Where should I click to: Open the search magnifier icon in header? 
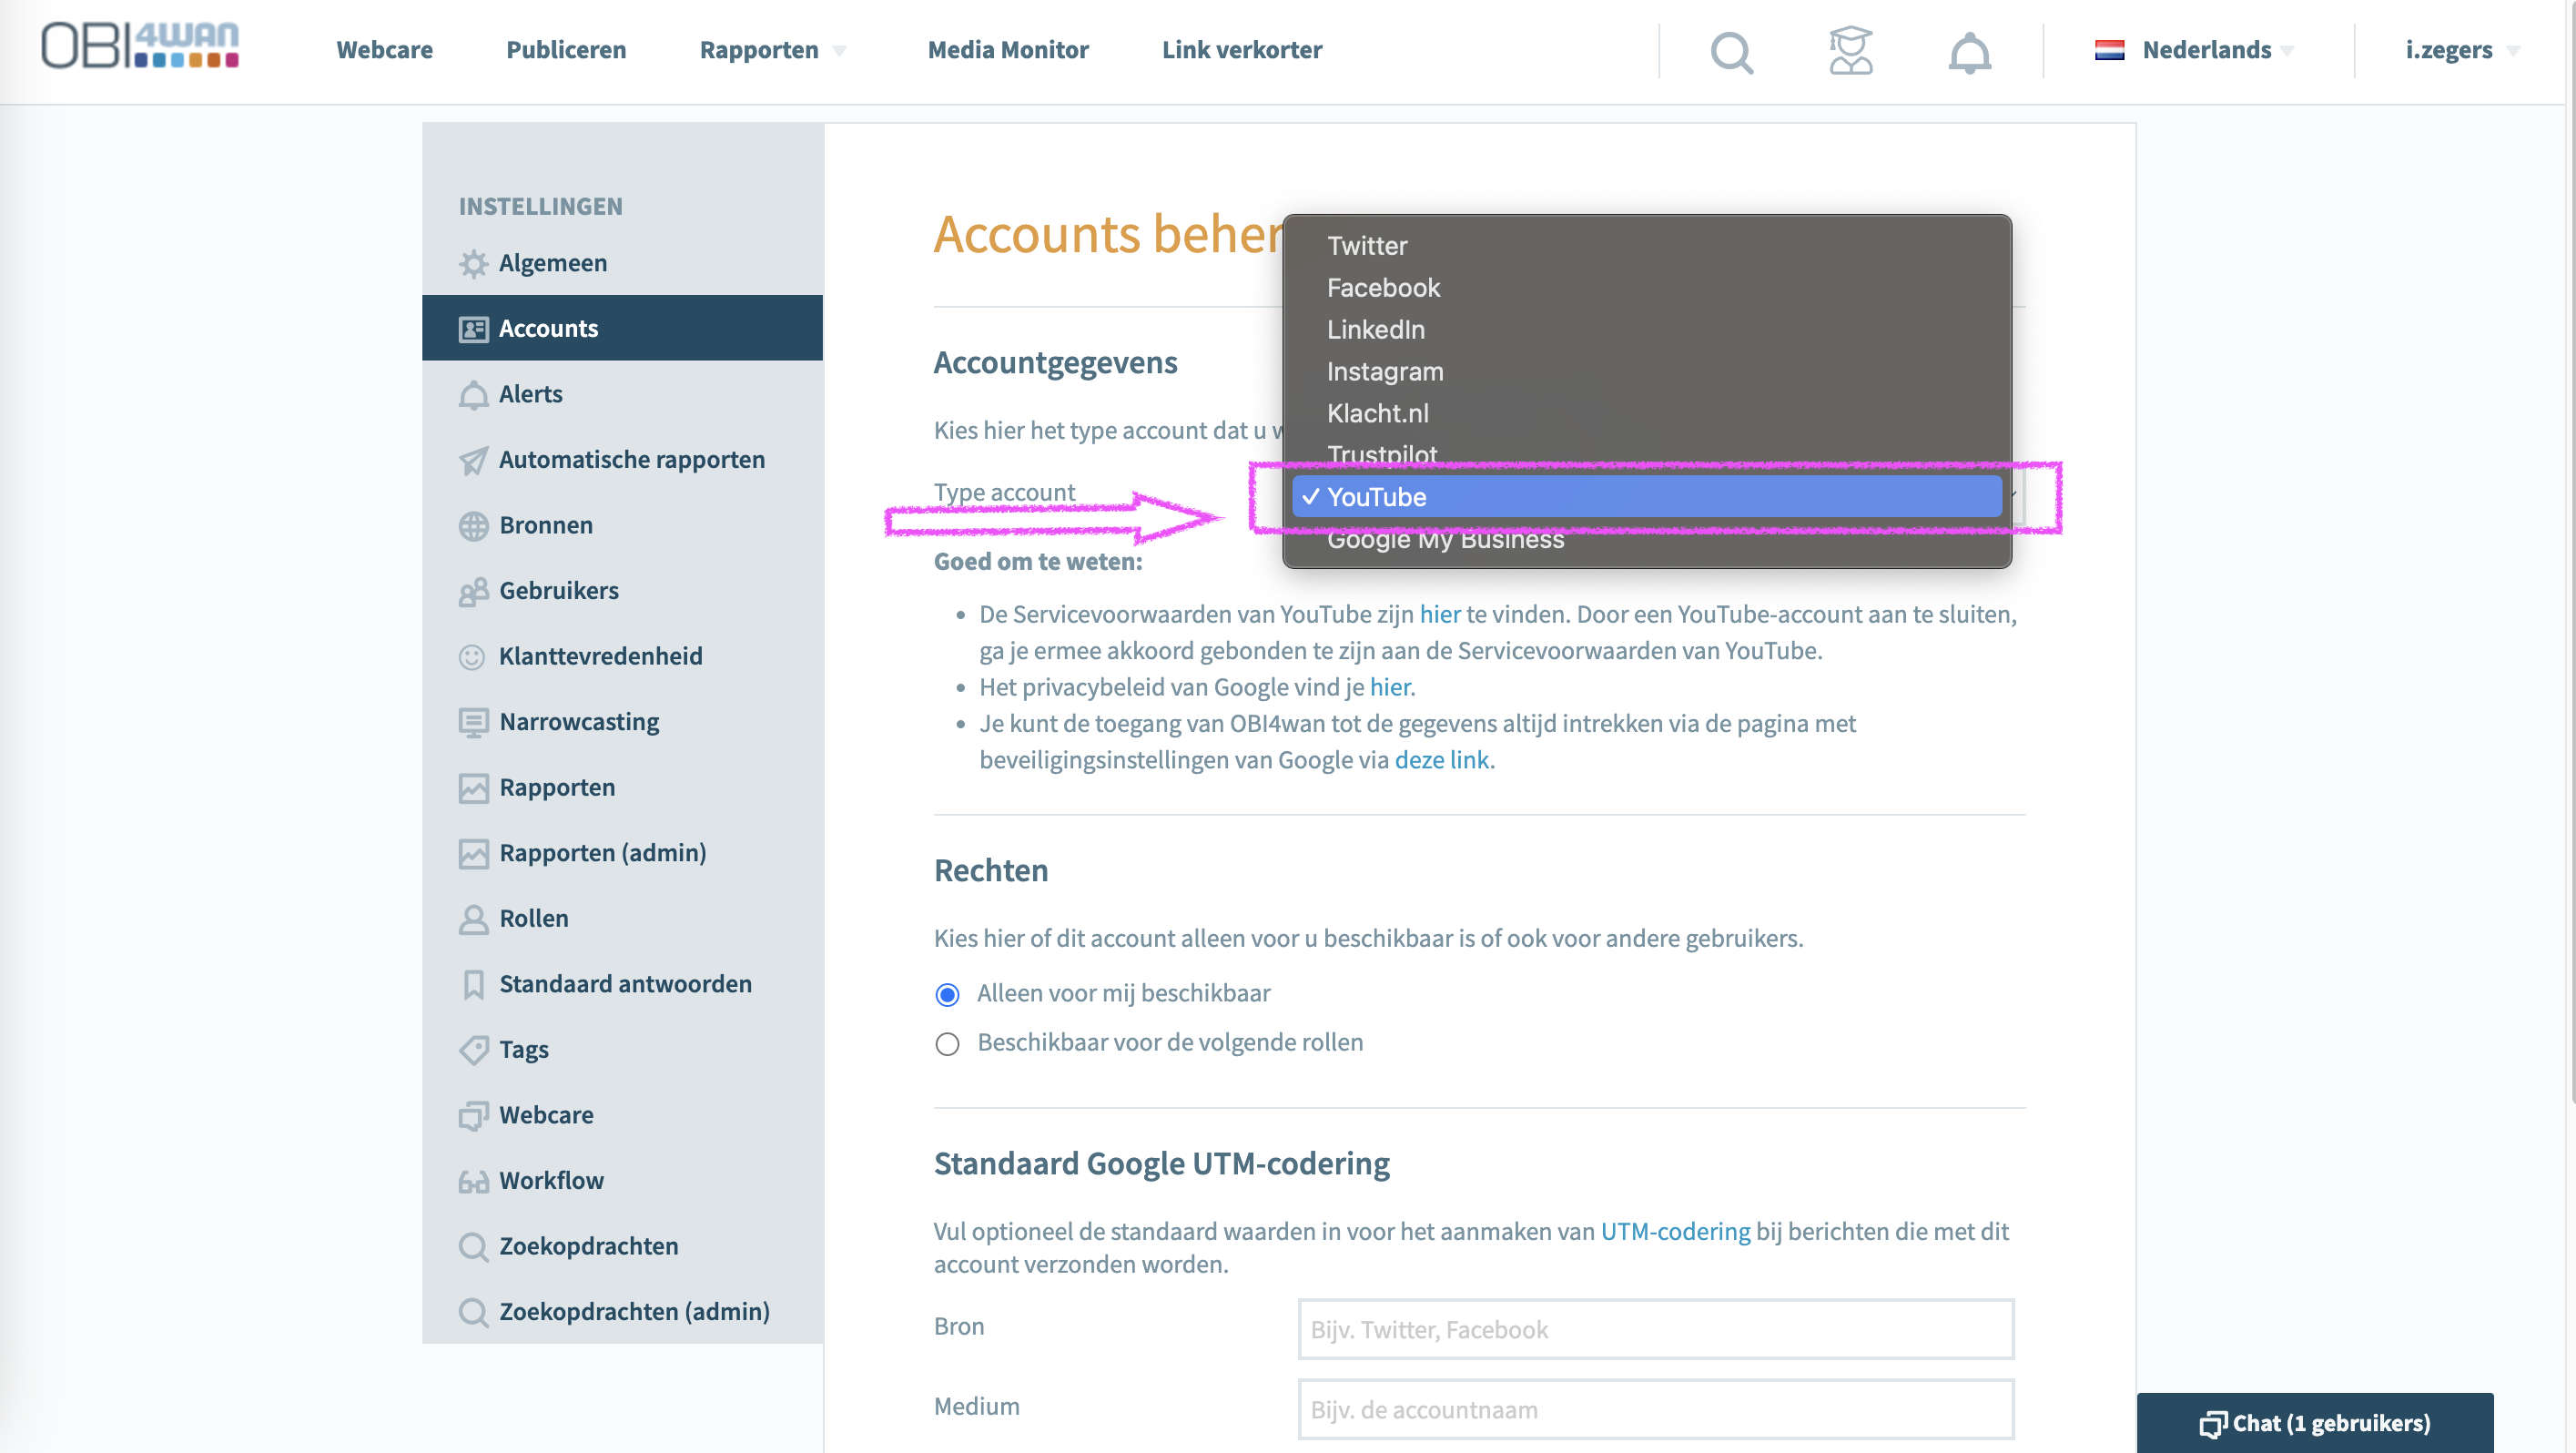click(x=1731, y=51)
